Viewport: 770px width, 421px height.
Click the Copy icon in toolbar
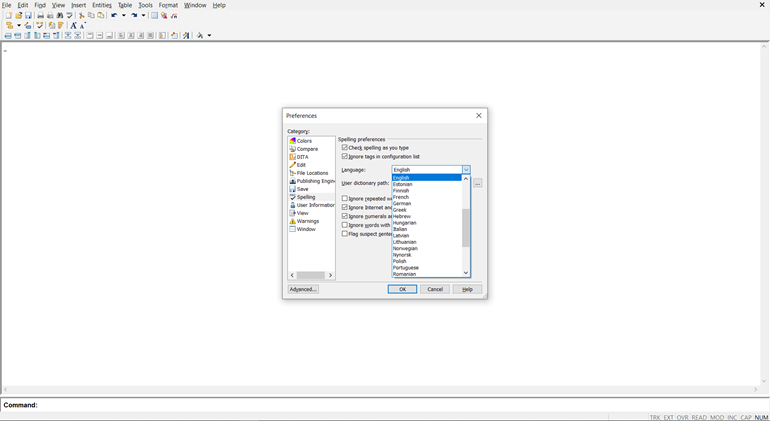coord(91,16)
